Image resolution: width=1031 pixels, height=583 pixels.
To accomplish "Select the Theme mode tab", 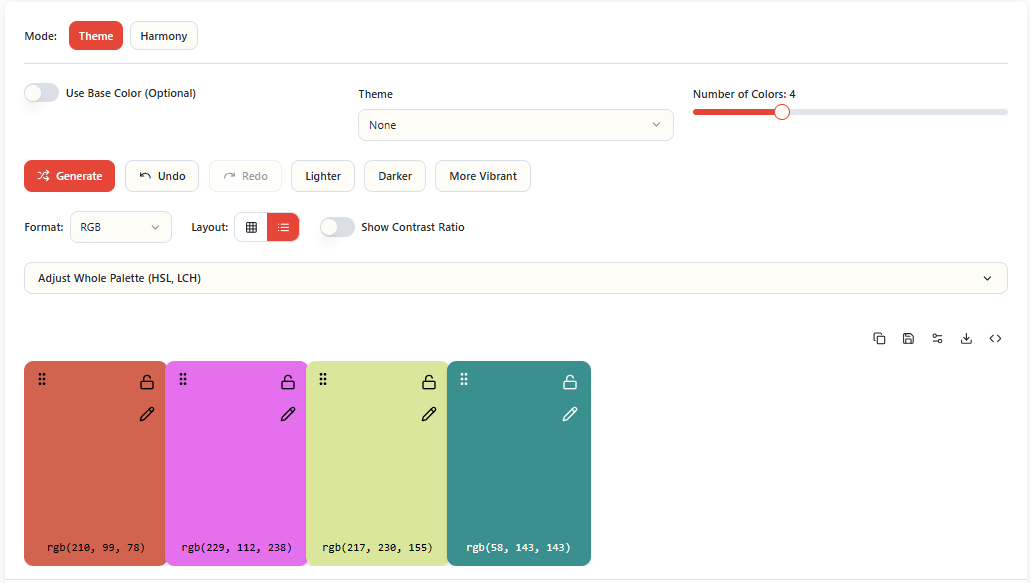I will [x=96, y=35].
